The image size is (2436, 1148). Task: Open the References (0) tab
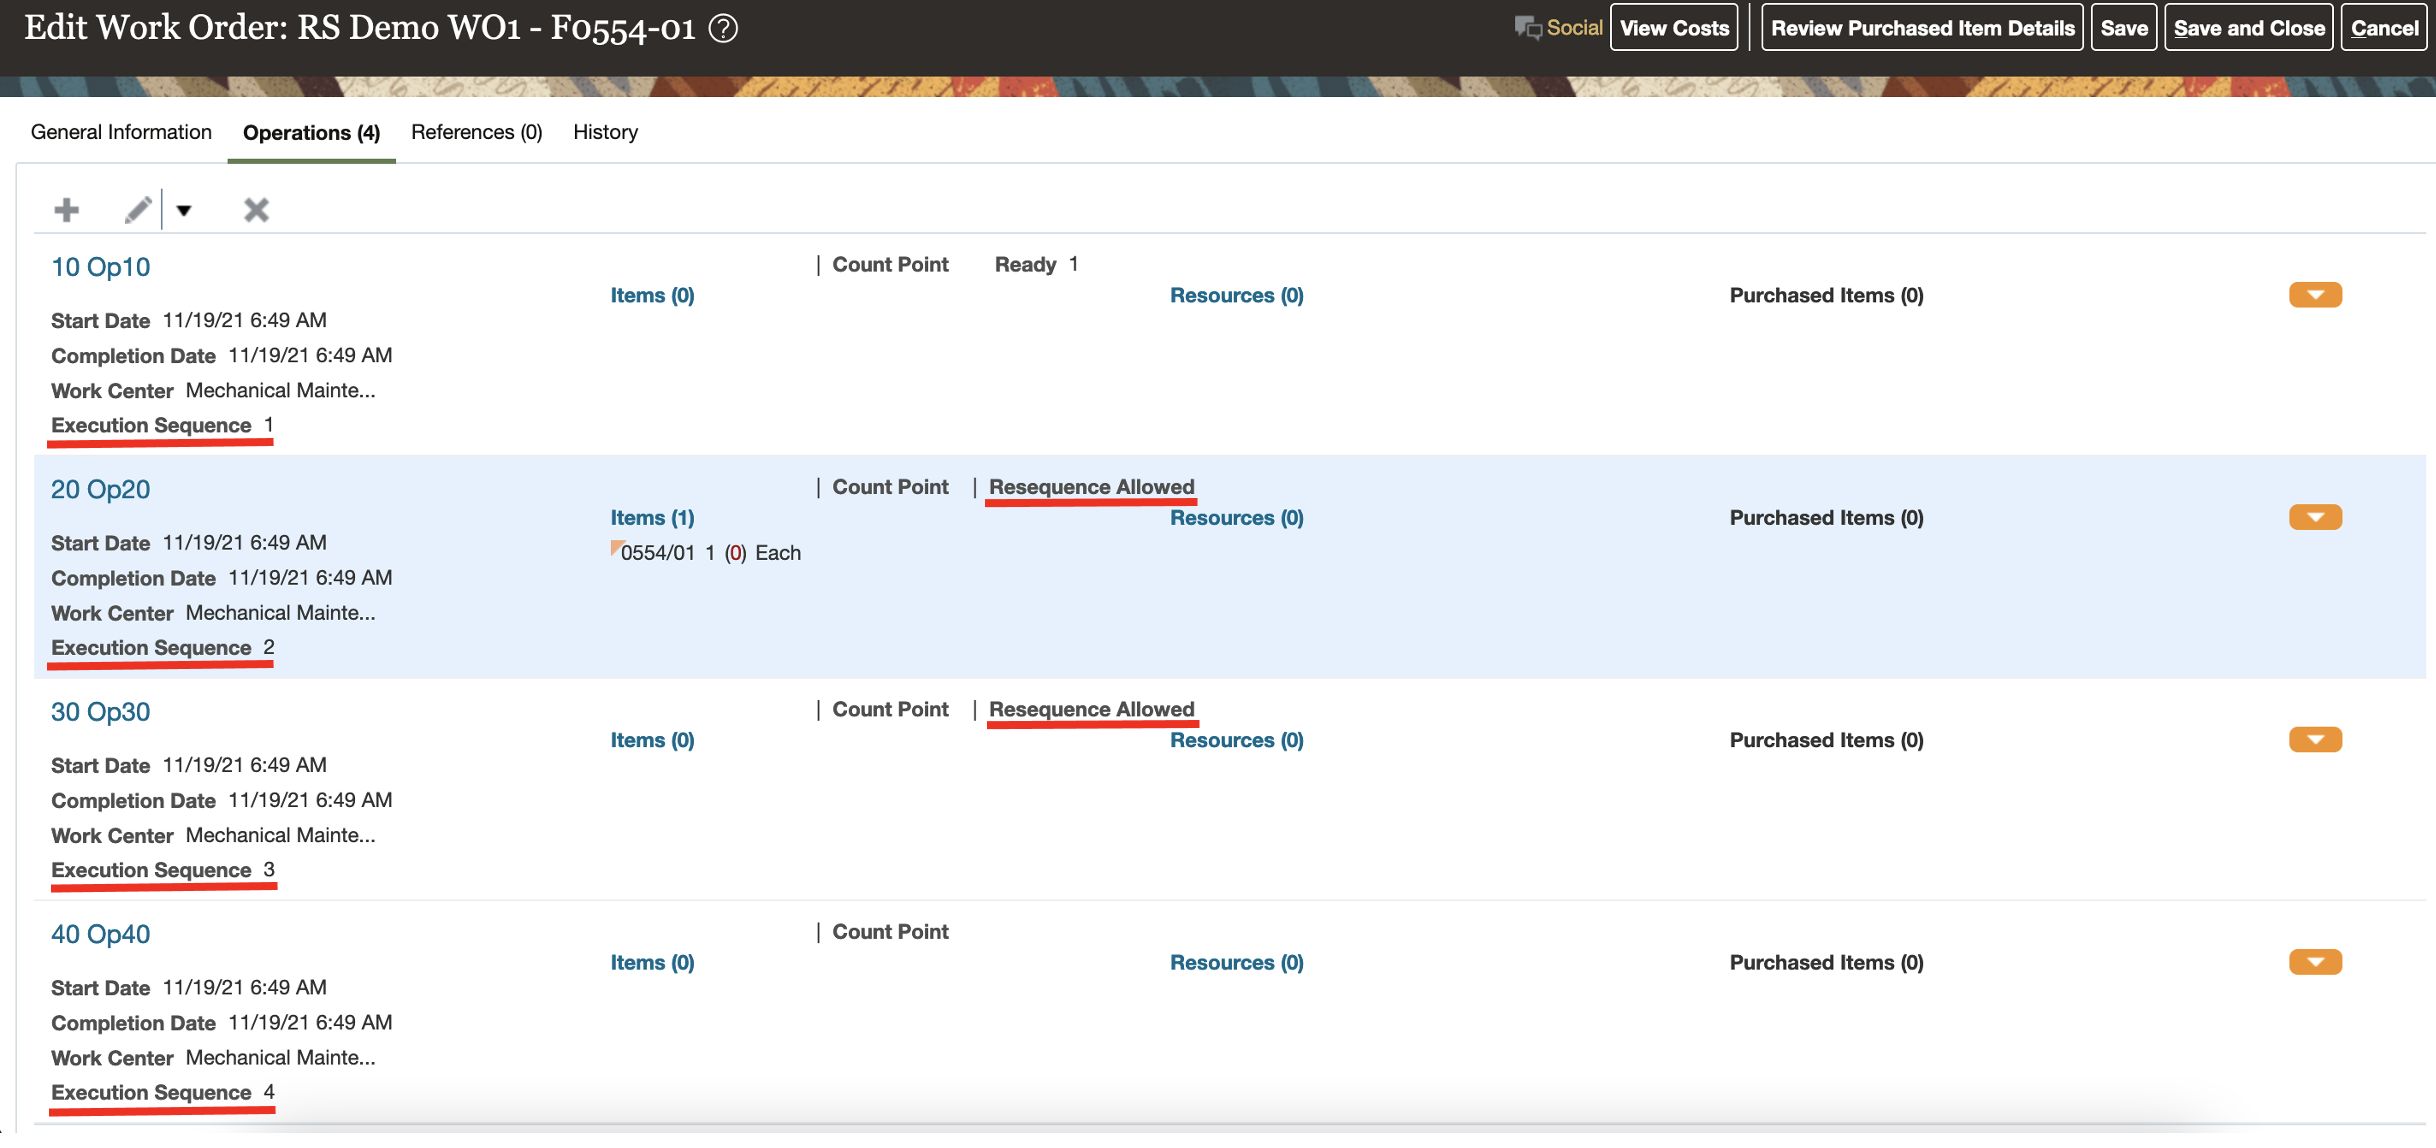pos(476,132)
